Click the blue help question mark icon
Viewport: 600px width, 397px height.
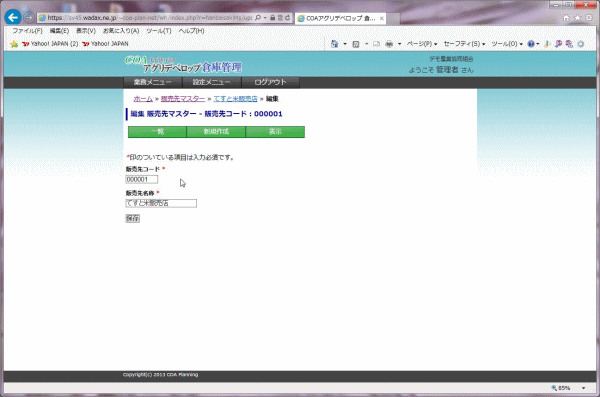click(531, 44)
